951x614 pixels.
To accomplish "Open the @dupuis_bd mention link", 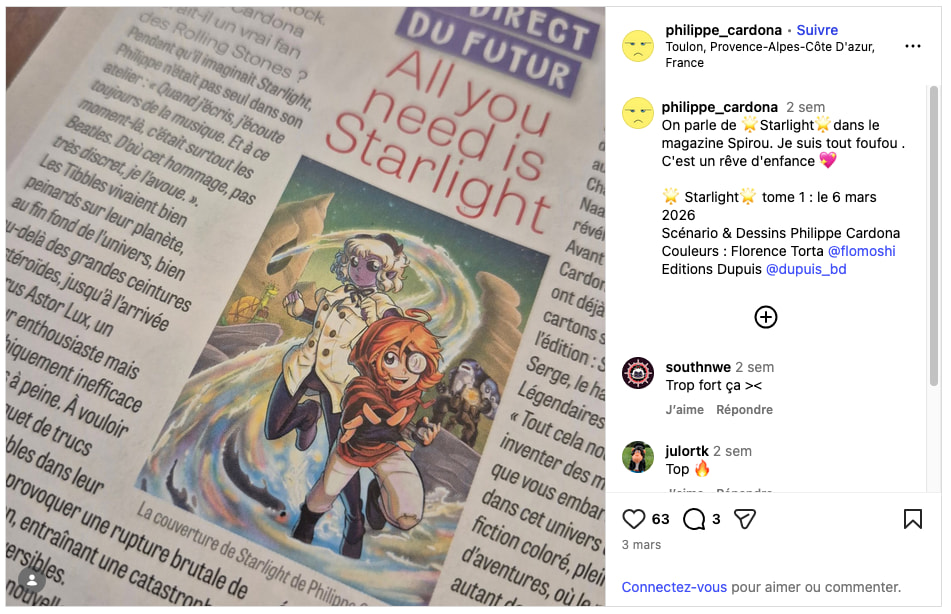I will 806,269.
